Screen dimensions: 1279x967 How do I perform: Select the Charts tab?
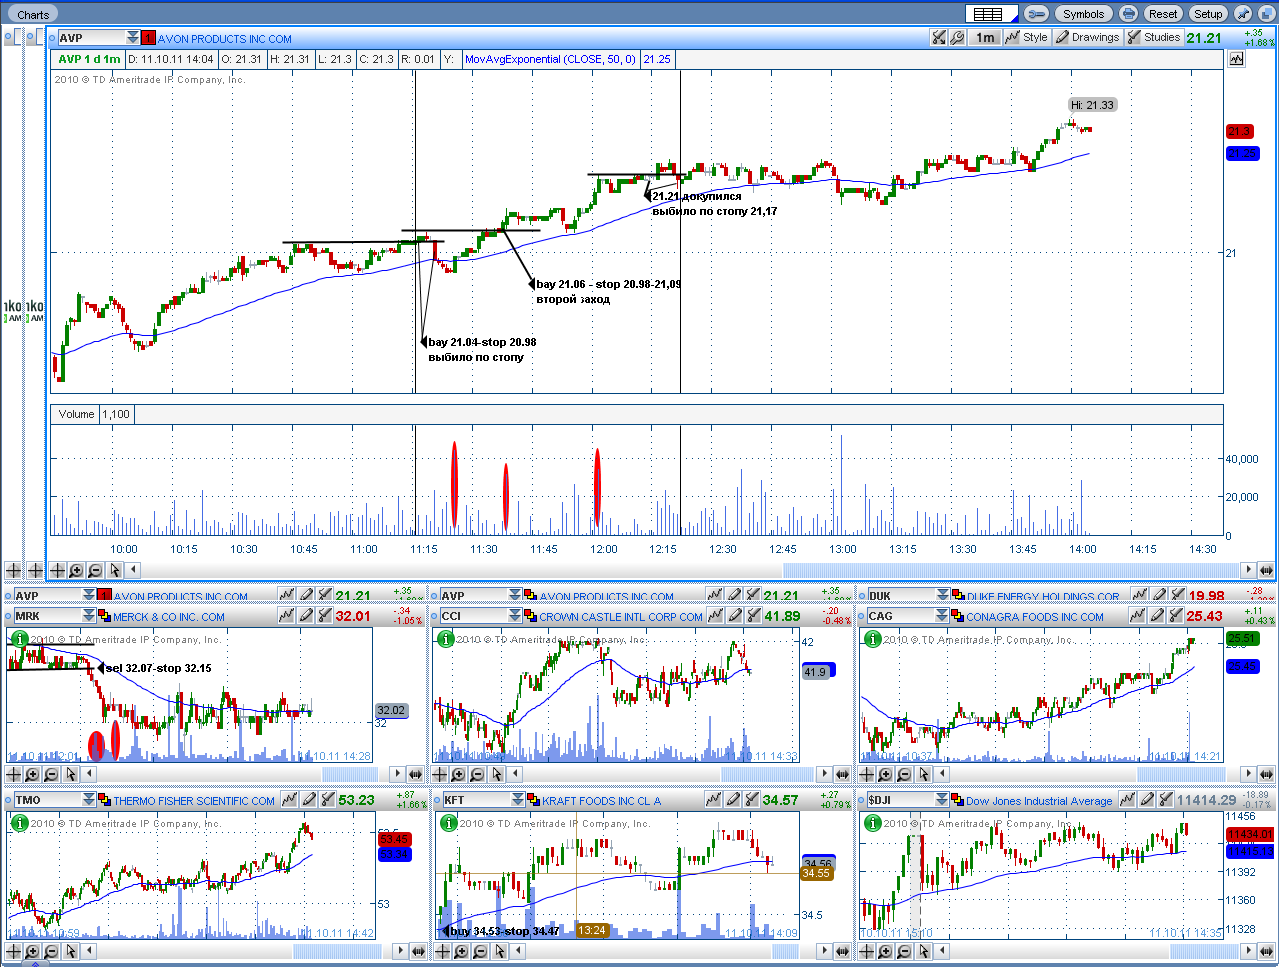pyautogui.click(x=33, y=14)
